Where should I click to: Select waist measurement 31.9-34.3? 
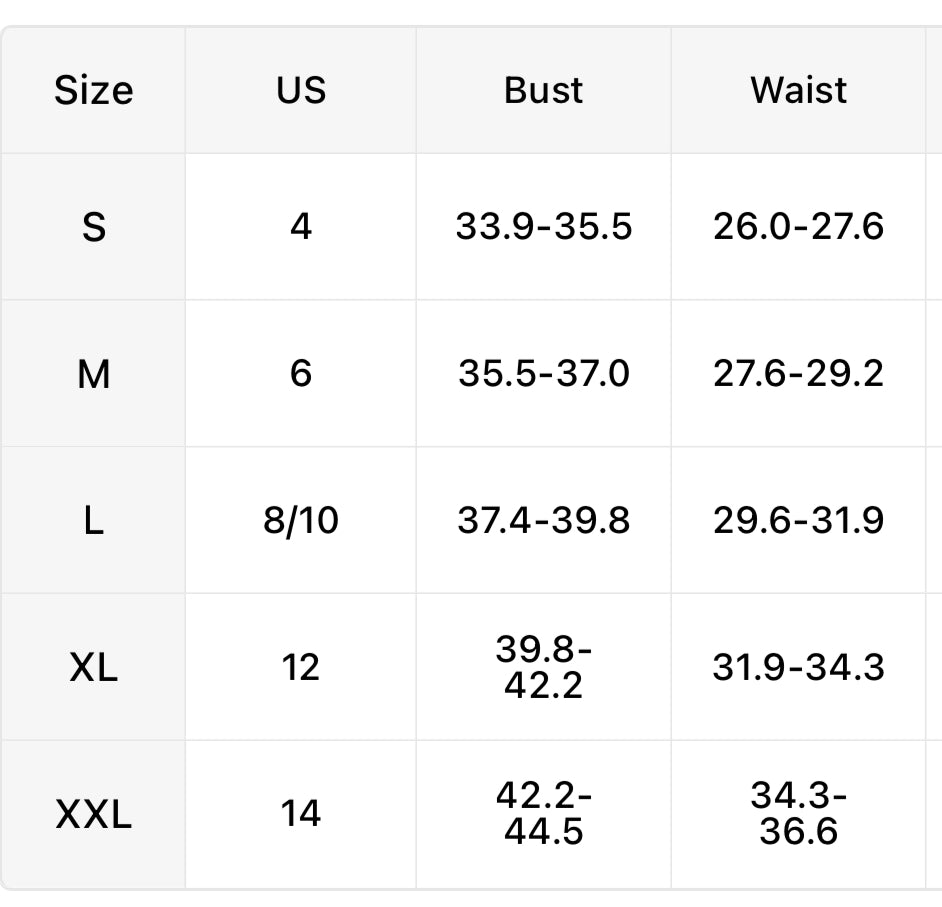[798, 667]
